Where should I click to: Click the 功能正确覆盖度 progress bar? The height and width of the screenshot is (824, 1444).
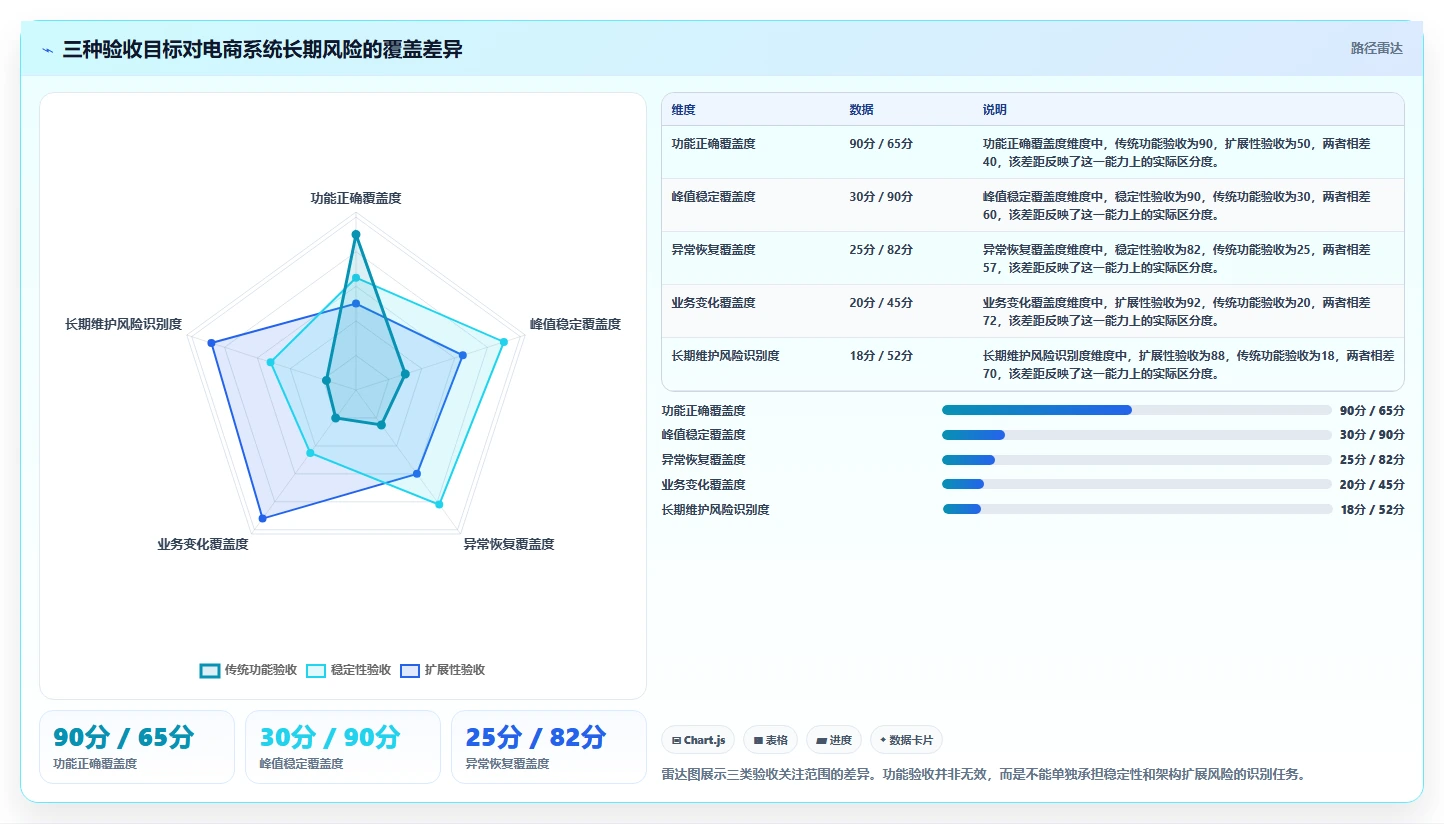(1137, 410)
